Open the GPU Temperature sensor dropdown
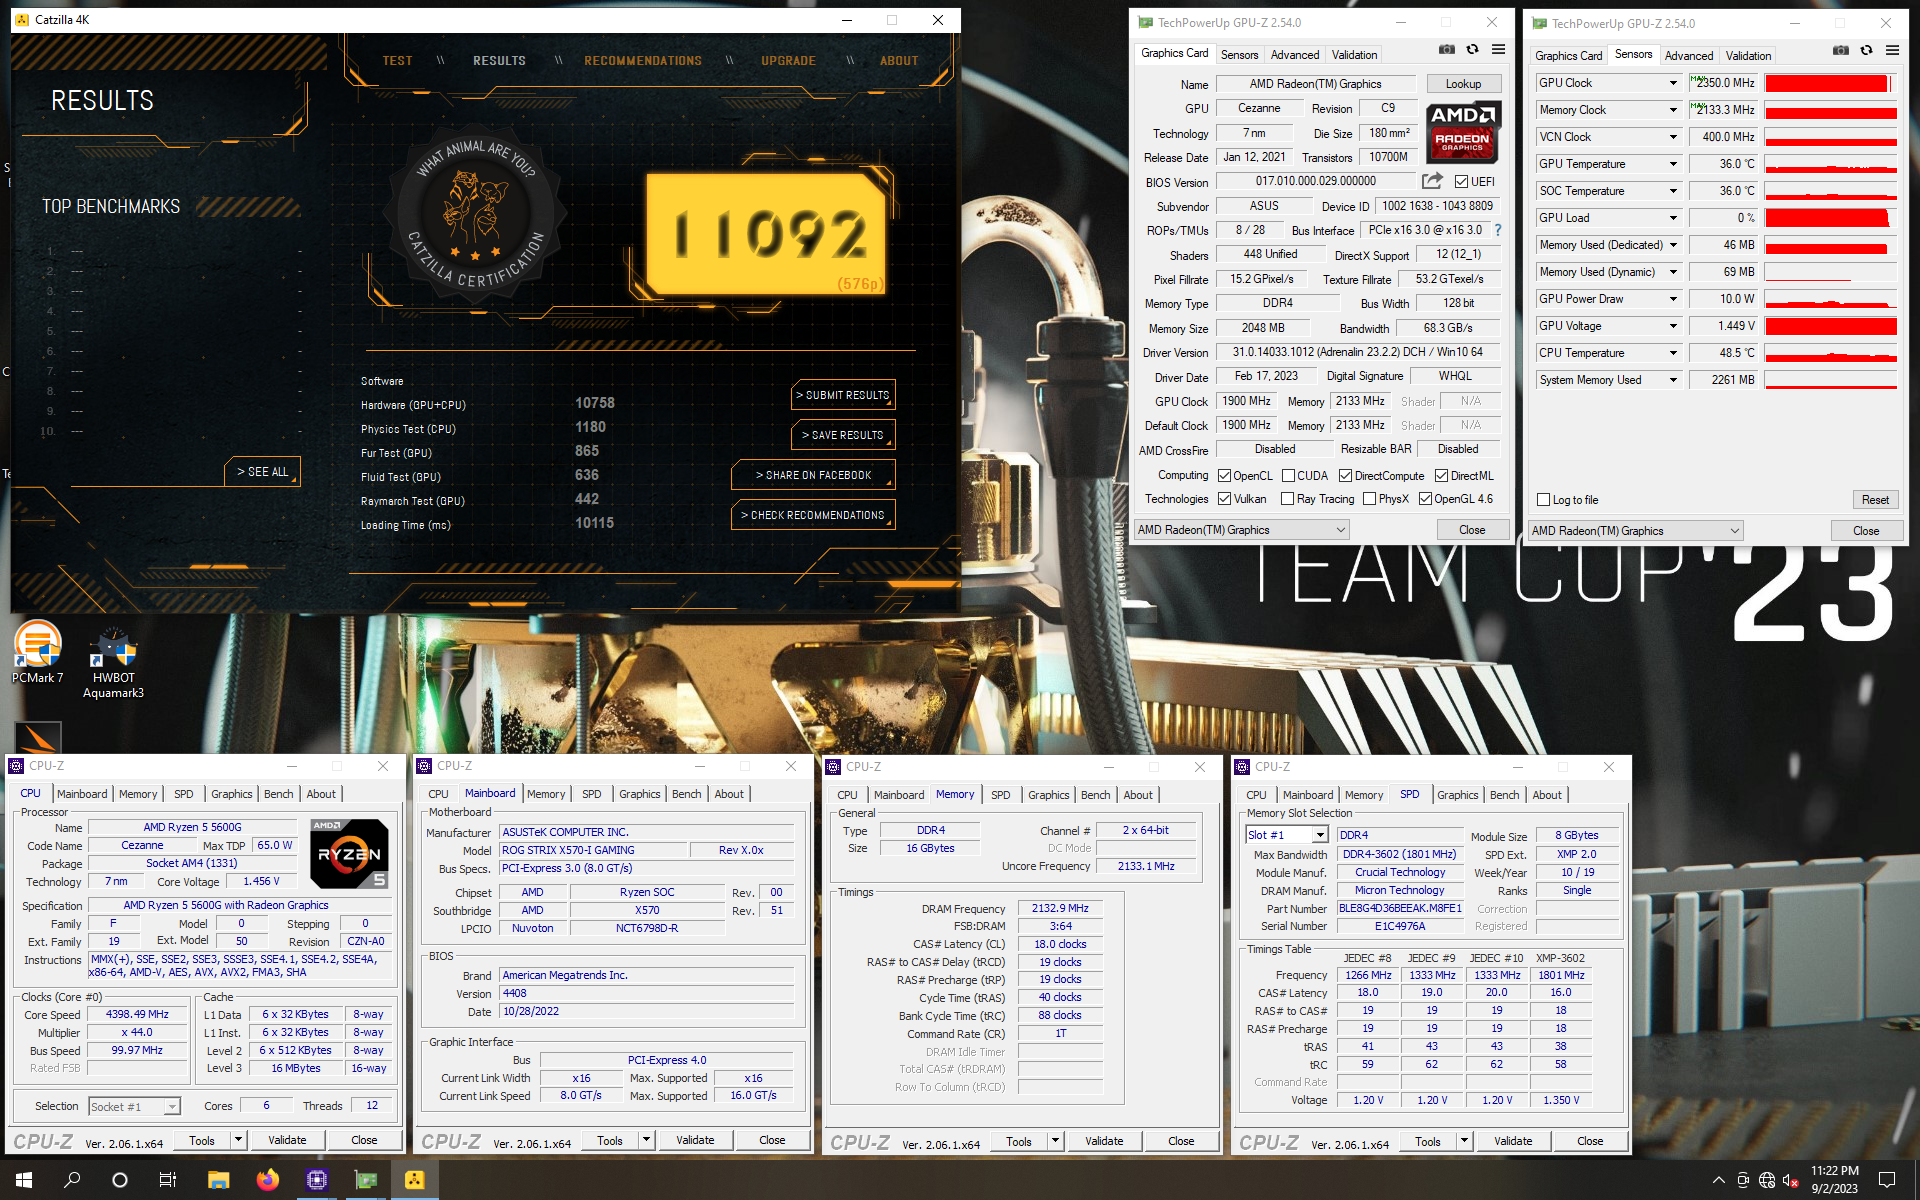1920x1200 pixels. [1672, 164]
